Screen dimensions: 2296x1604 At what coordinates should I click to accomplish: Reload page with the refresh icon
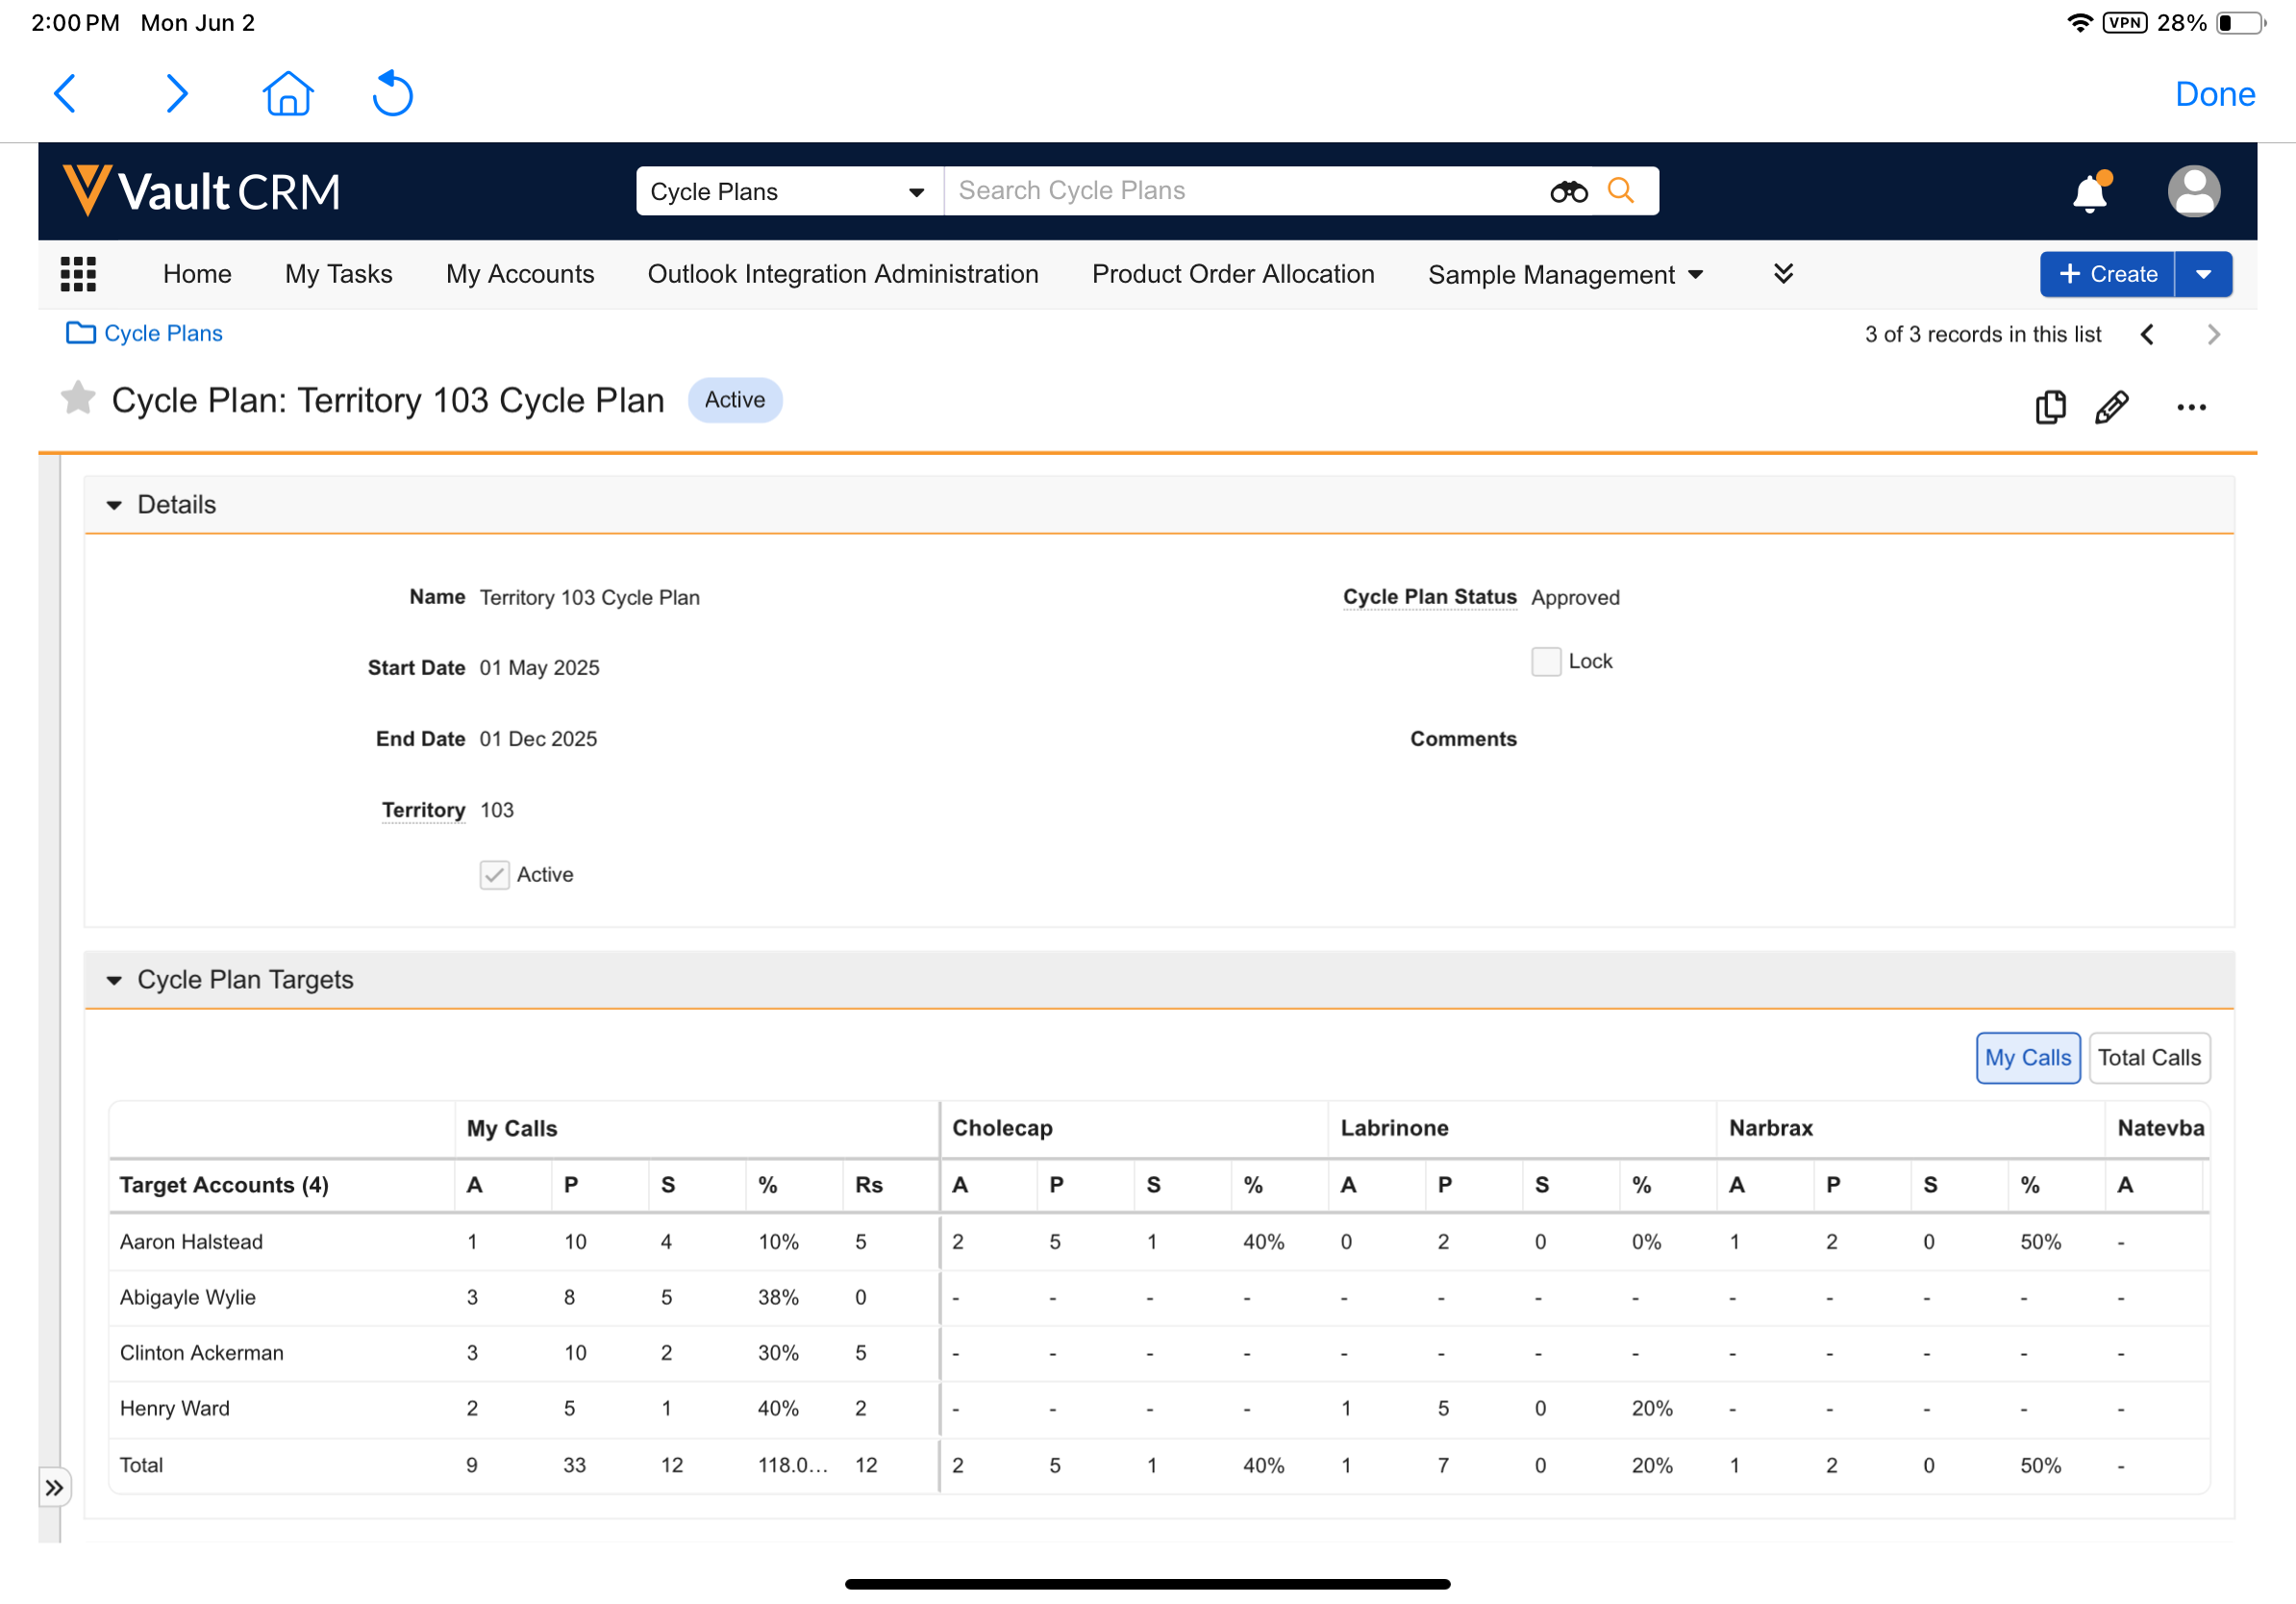[x=392, y=94]
